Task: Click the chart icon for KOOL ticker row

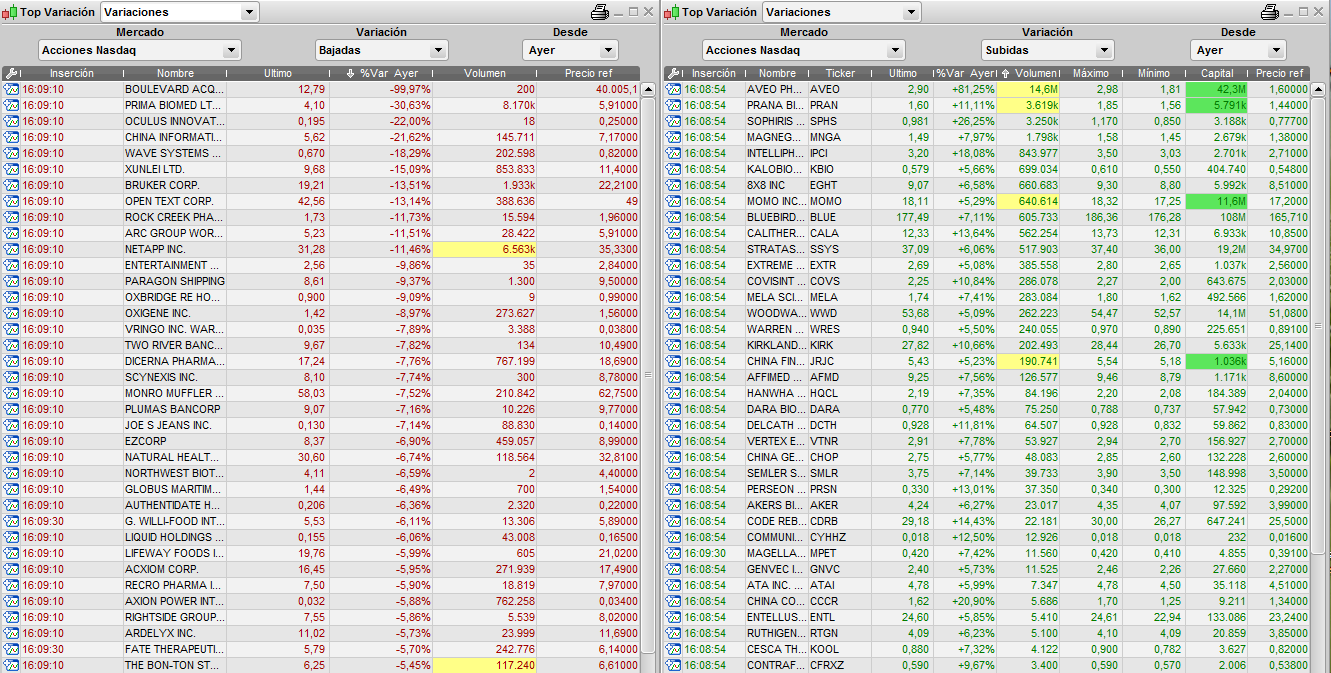Action: pos(673,649)
